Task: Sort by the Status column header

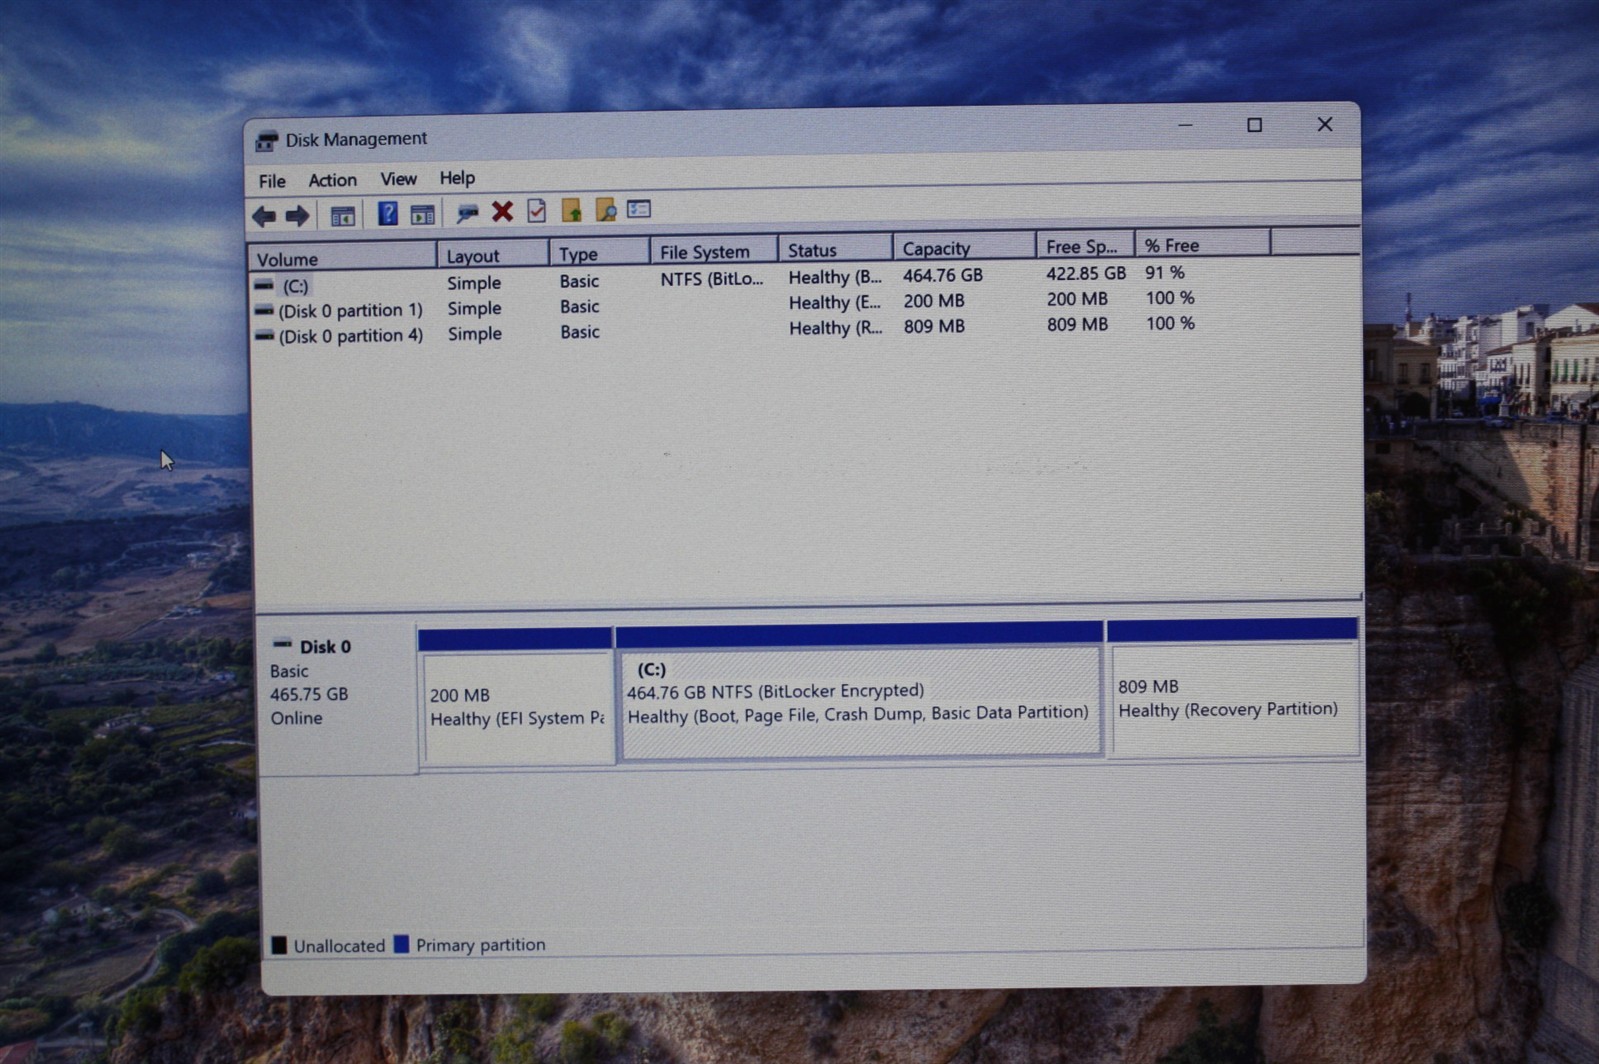Action: coord(835,249)
